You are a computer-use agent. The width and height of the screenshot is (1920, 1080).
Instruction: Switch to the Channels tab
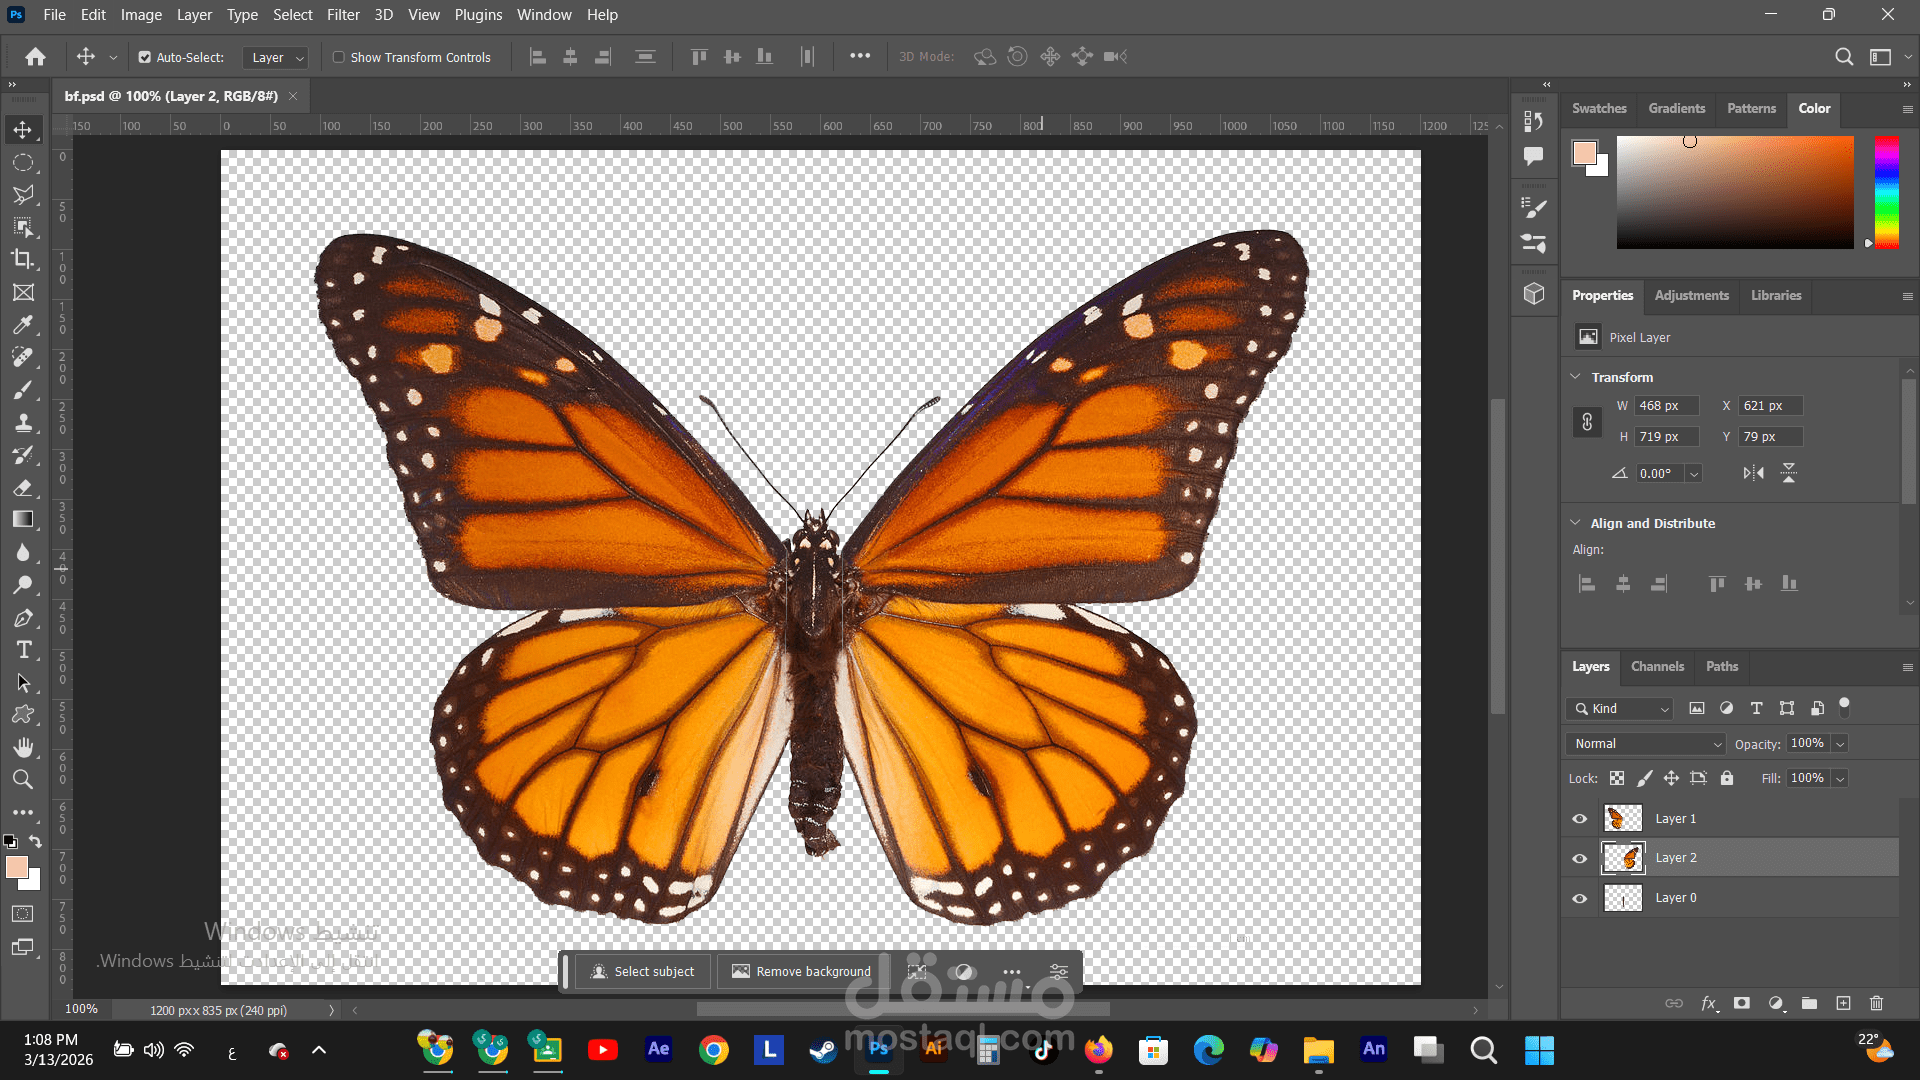click(1657, 666)
